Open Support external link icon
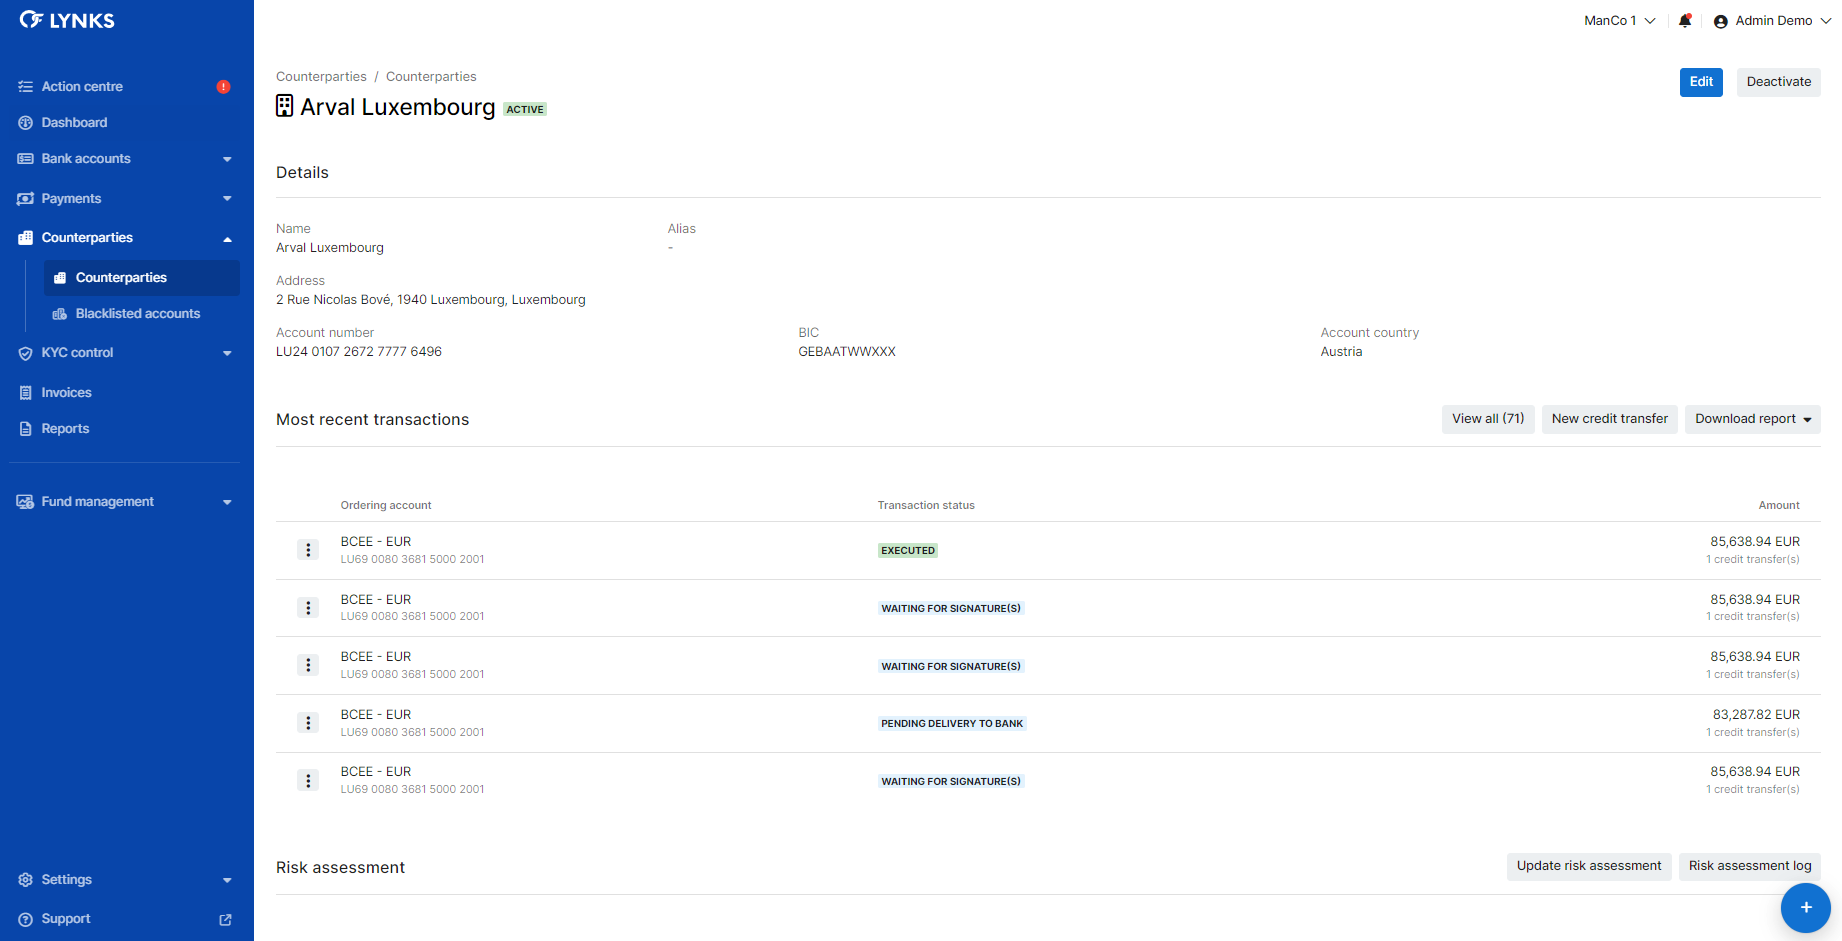 pyautogui.click(x=226, y=920)
